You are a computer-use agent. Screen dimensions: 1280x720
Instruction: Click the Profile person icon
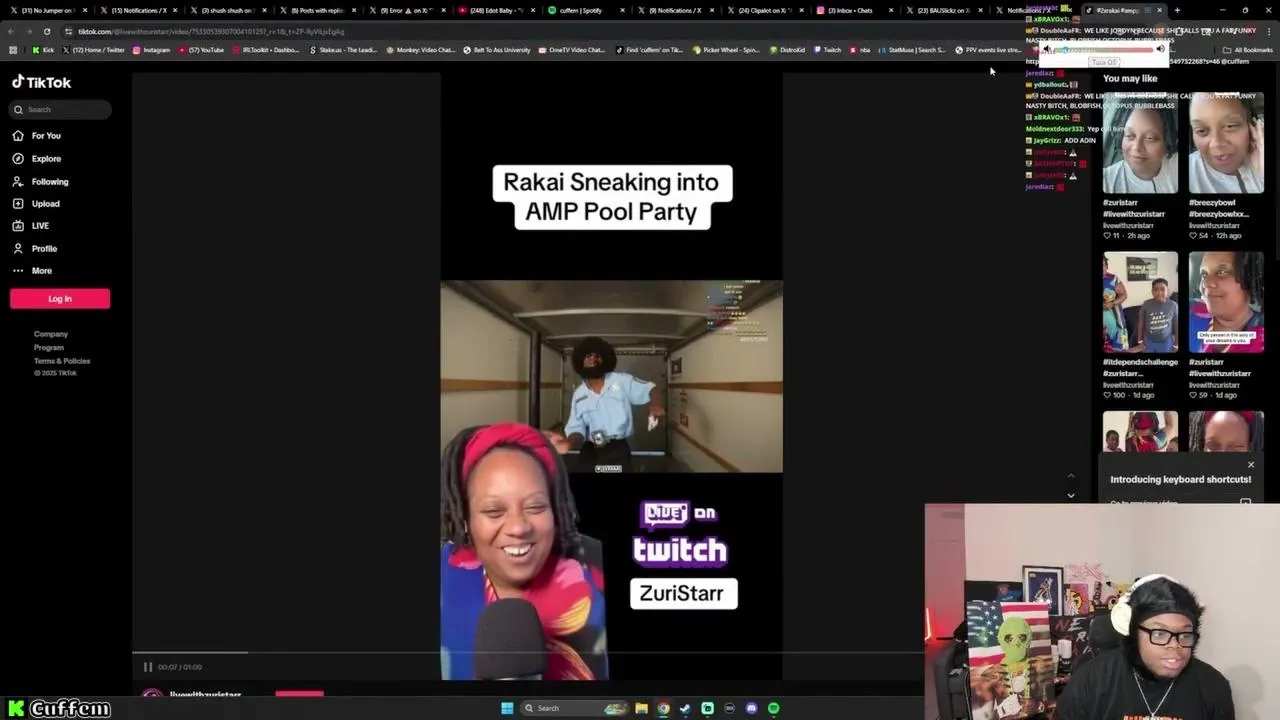click(x=18, y=248)
